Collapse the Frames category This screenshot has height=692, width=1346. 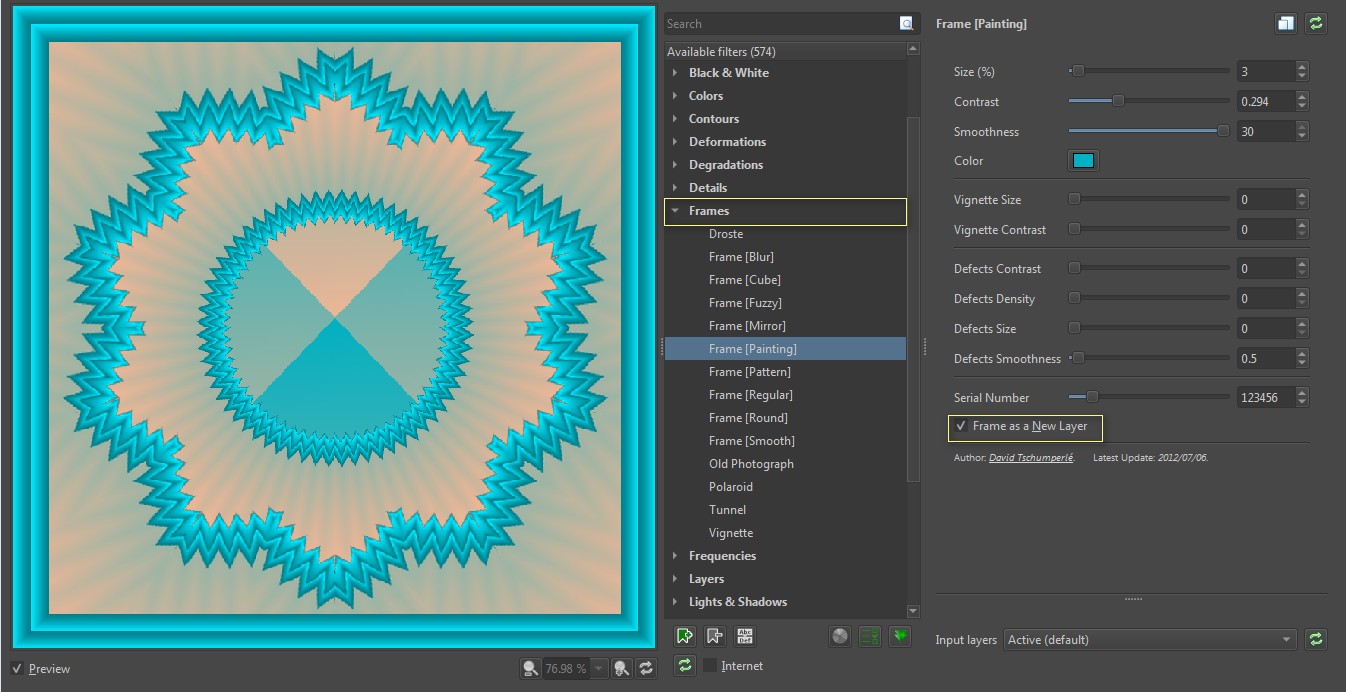pos(675,211)
